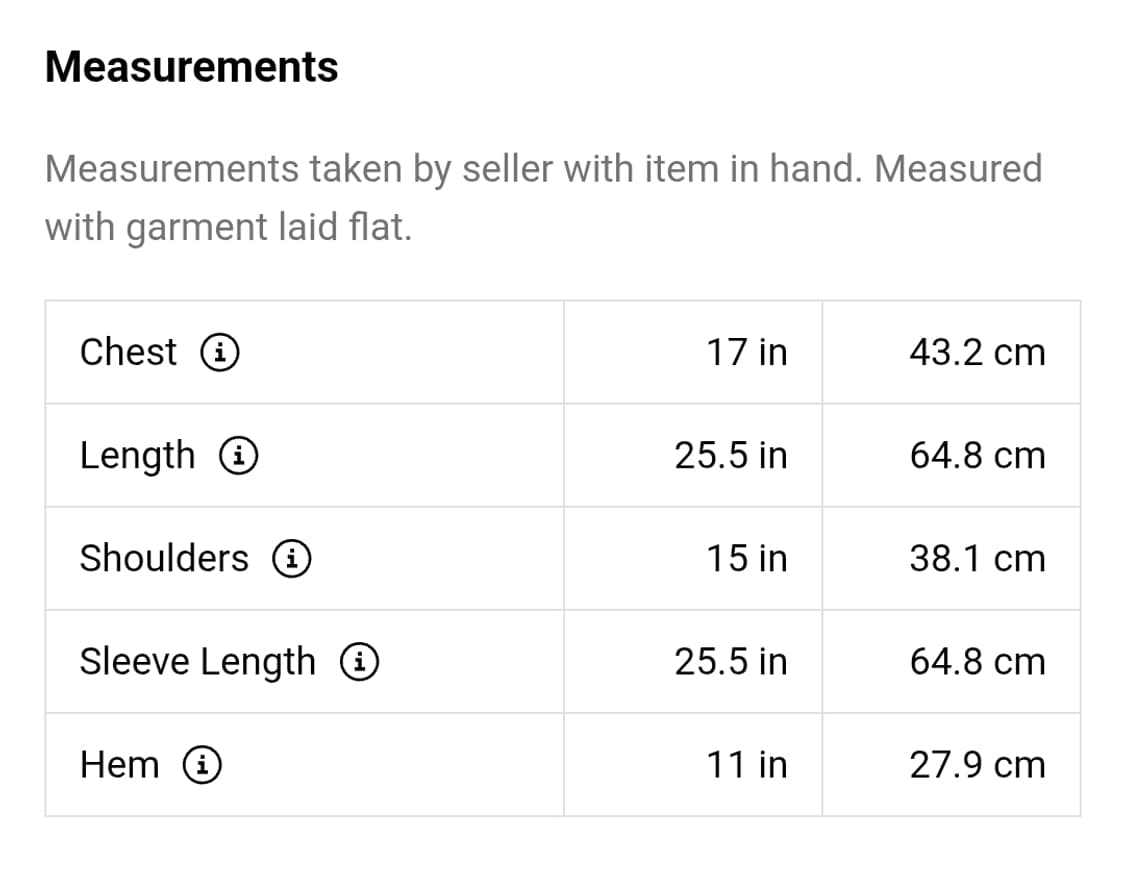Tap the Sleeve Length info icon
This screenshot has width=1125, height=880.
tap(359, 662)
